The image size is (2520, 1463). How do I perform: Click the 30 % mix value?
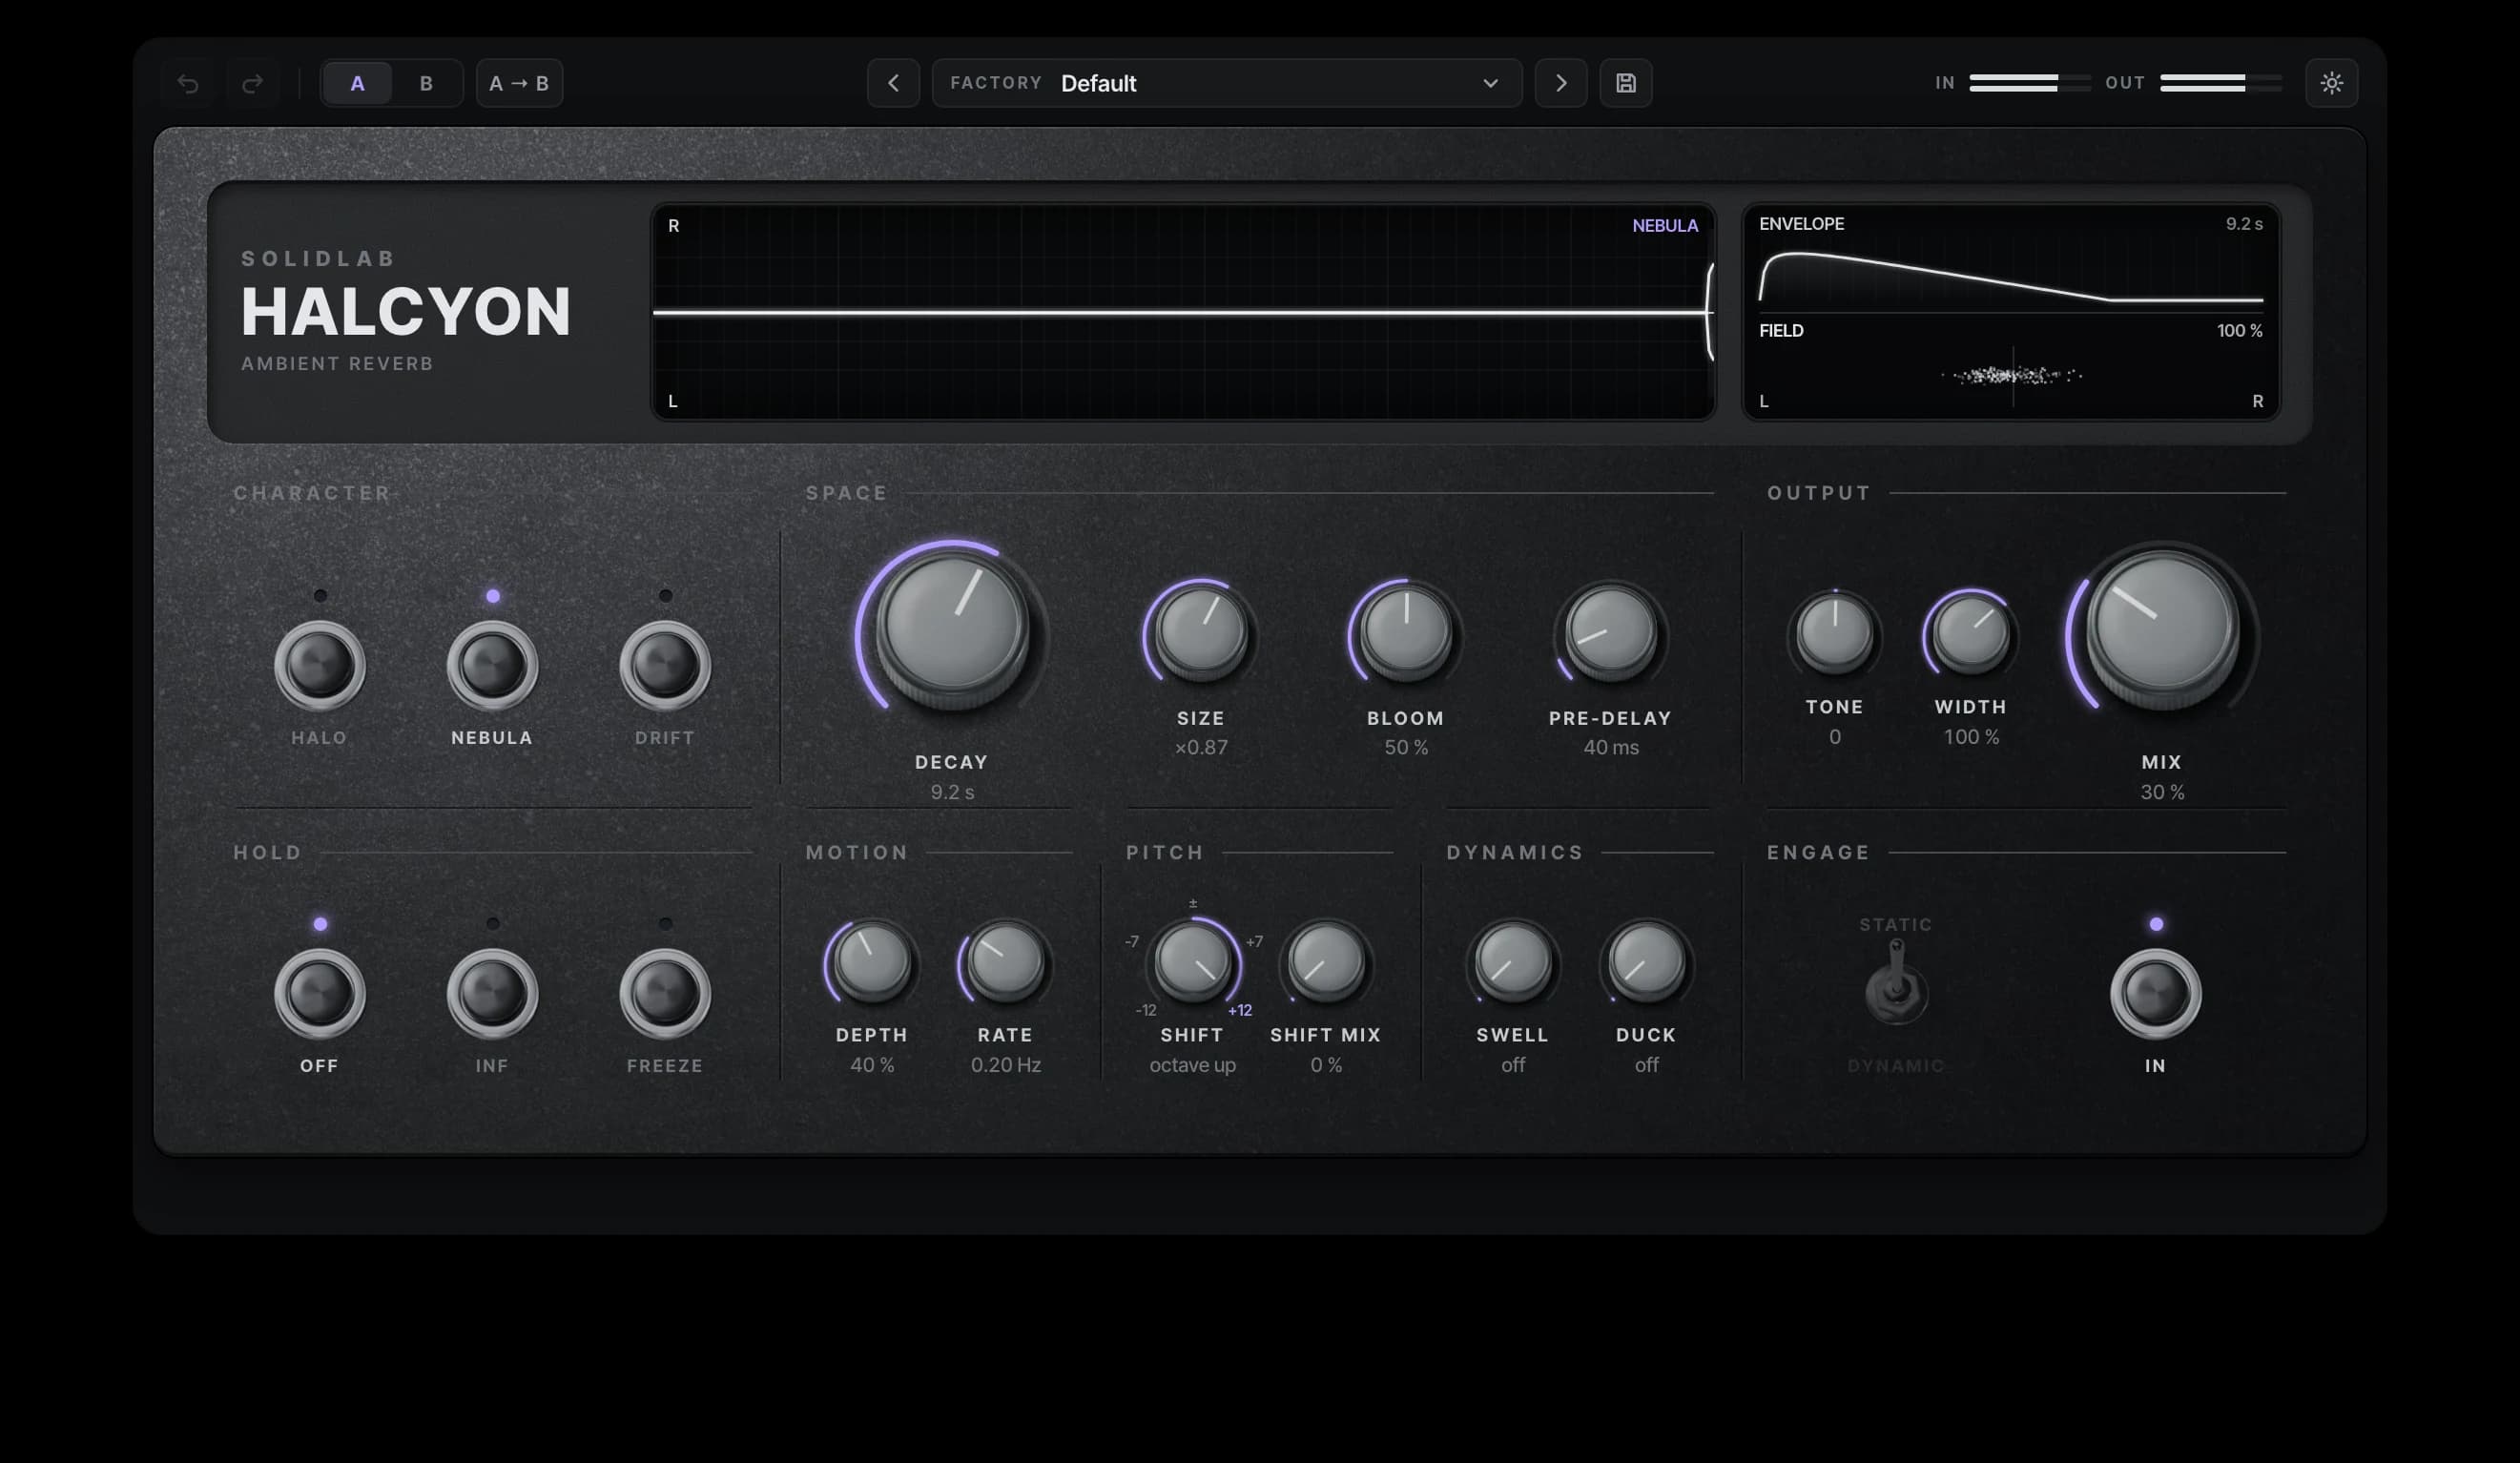2162,792
